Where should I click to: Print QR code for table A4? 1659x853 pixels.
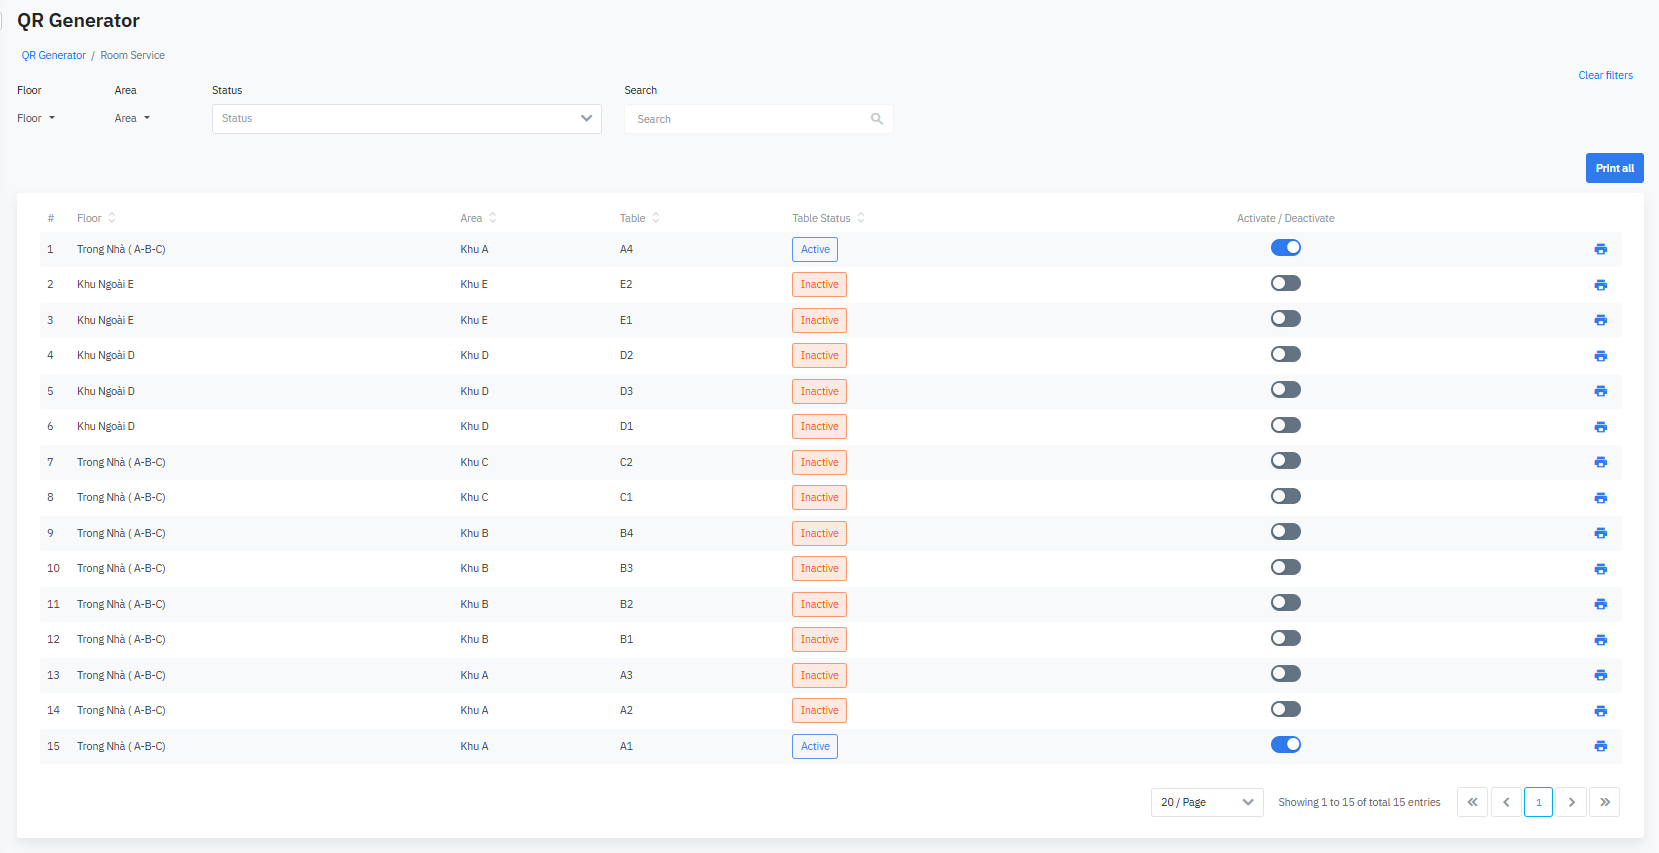click(x=1600, y=249)
